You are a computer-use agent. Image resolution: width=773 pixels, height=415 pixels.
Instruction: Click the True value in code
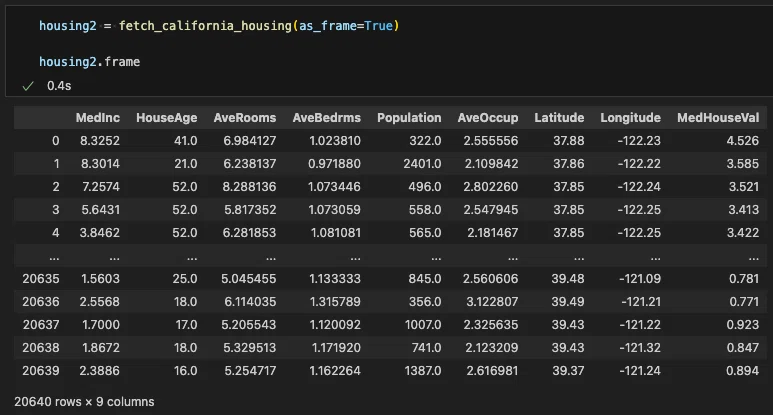pyautogui.click(x=378, y=26)
